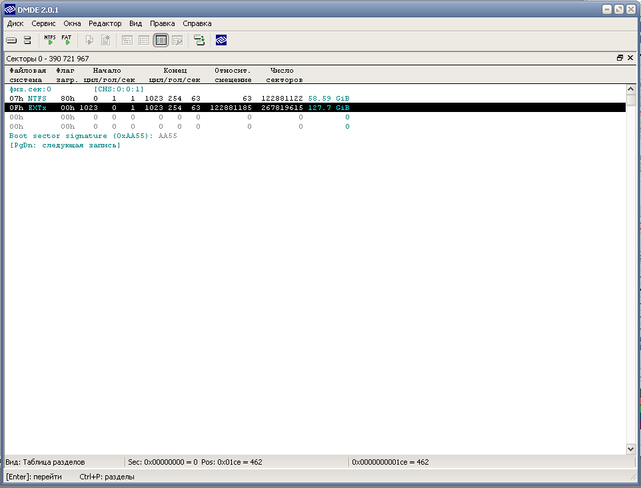Click the scroll up arrow
The image size is (641, 488).
click(x=630, y=89)
